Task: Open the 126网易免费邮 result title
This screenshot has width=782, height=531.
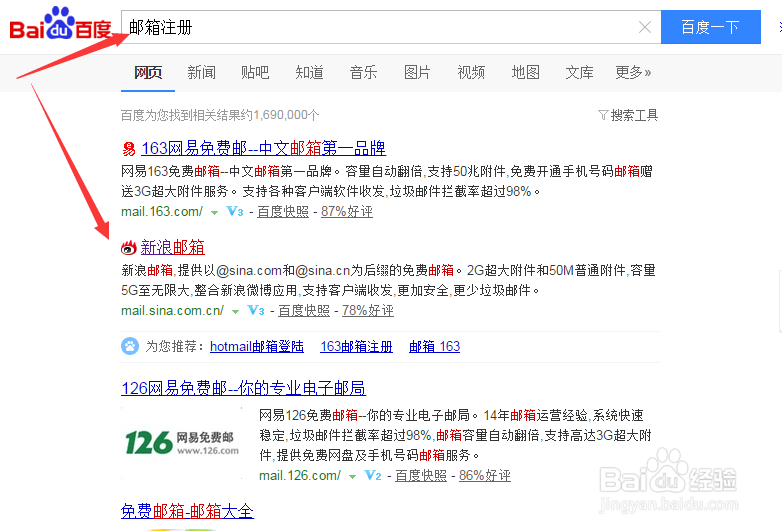Action: click(243, 388)
